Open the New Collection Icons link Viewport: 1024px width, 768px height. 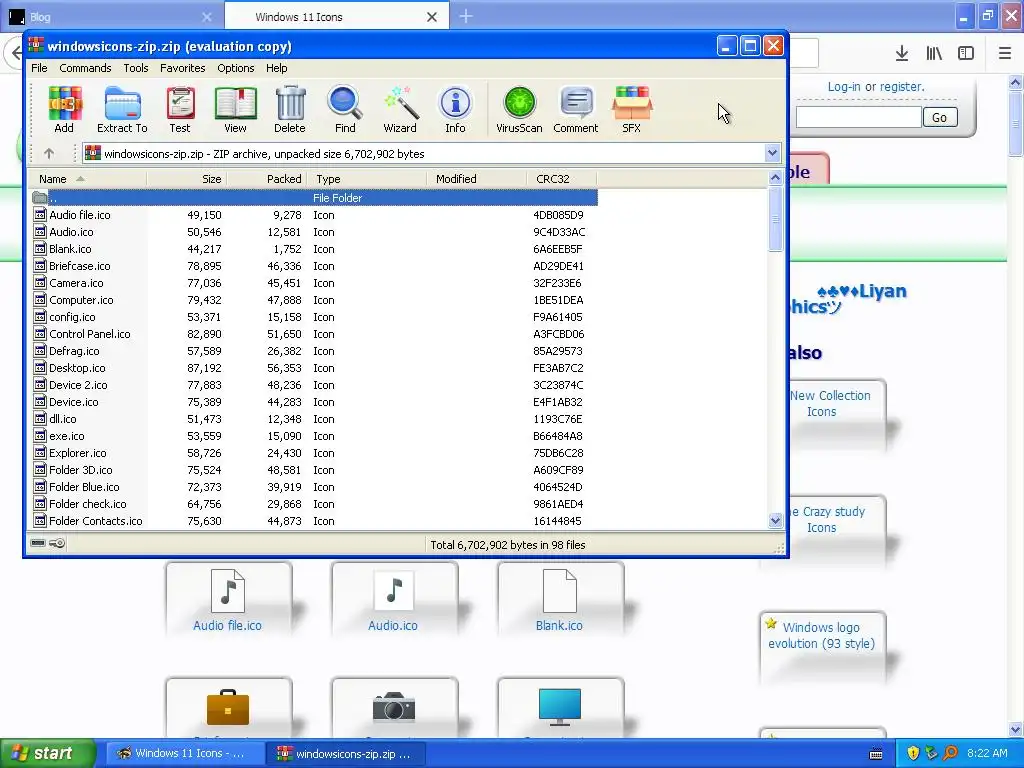(x=830, y=404)
